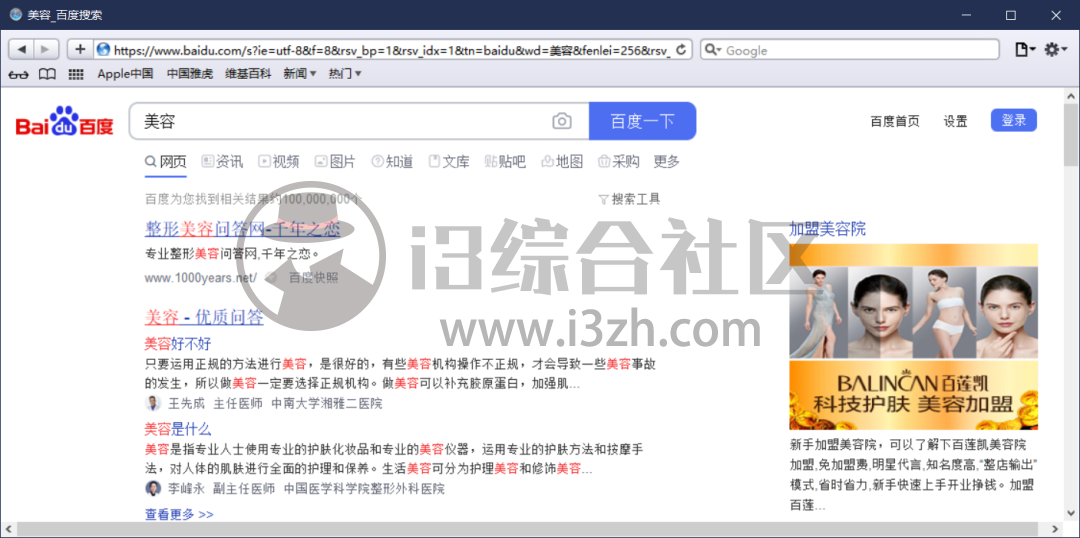Switch to the 地图 tab

pyautogui.click(x=562, y=162)
